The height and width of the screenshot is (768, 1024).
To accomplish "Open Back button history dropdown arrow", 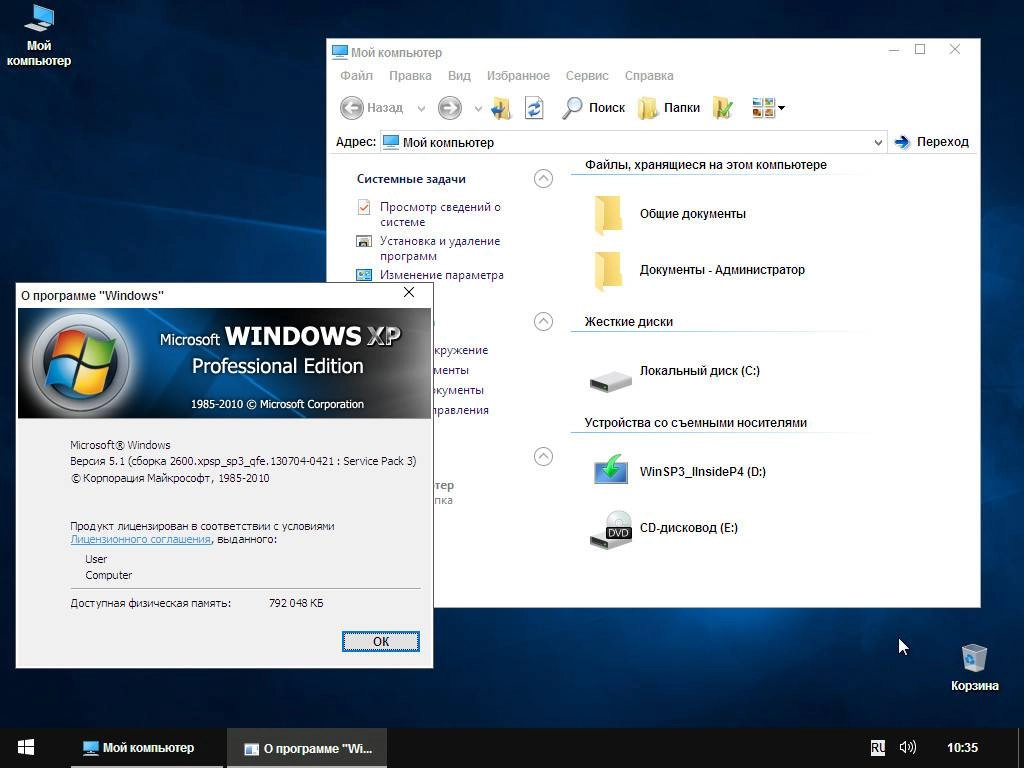I will click(x=421, y=108).
